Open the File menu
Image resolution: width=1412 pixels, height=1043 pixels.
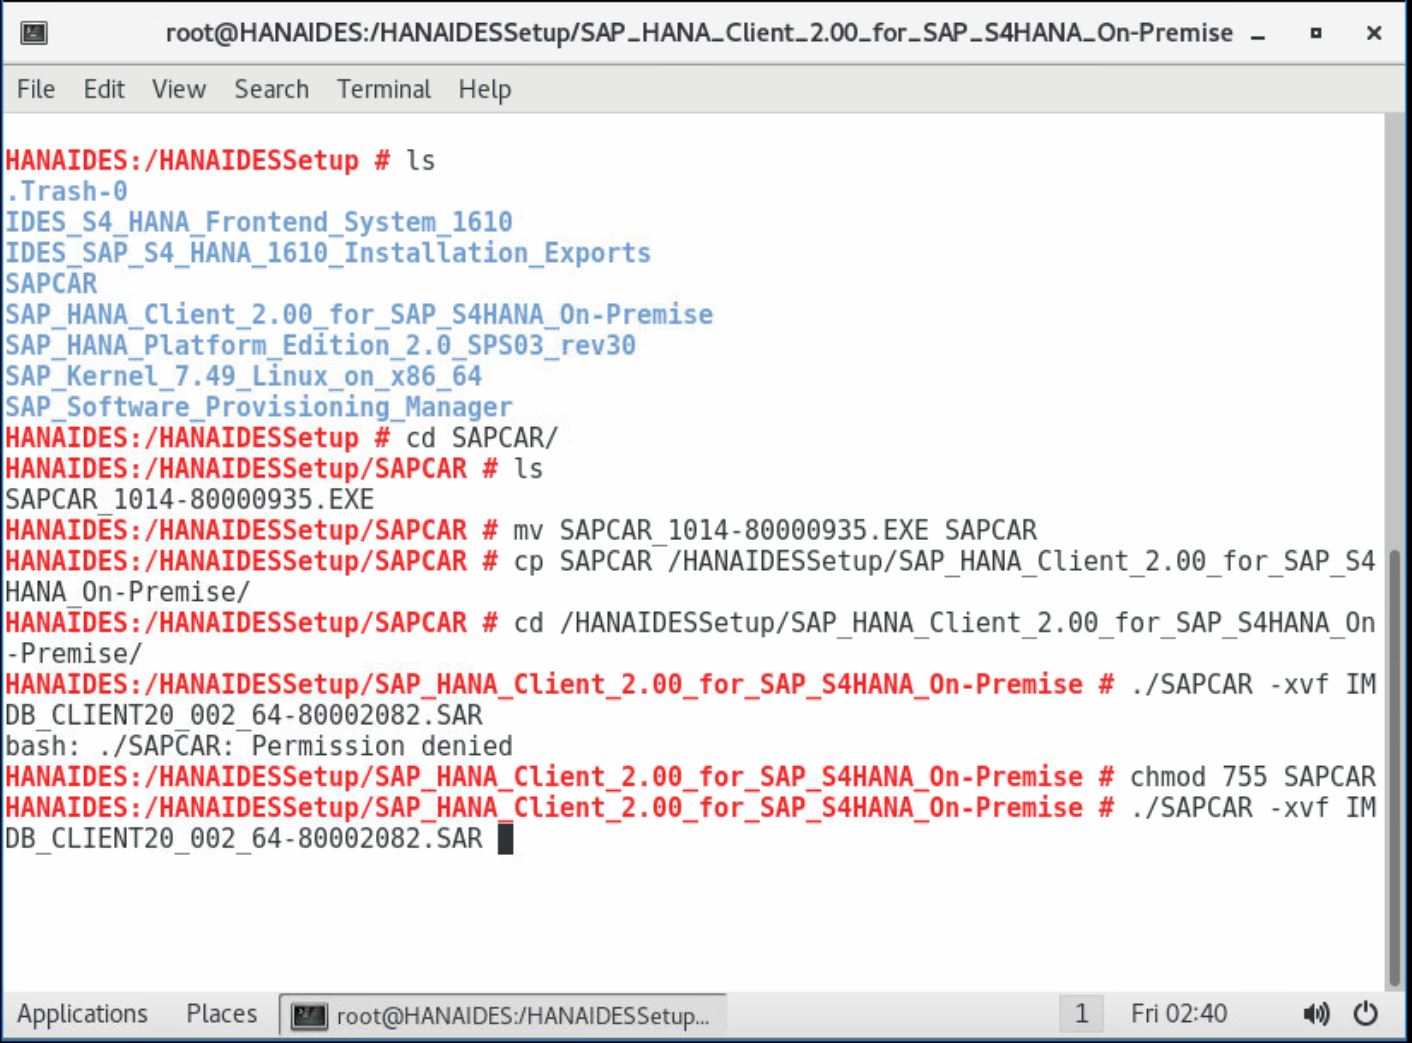[x=35, y=89]
